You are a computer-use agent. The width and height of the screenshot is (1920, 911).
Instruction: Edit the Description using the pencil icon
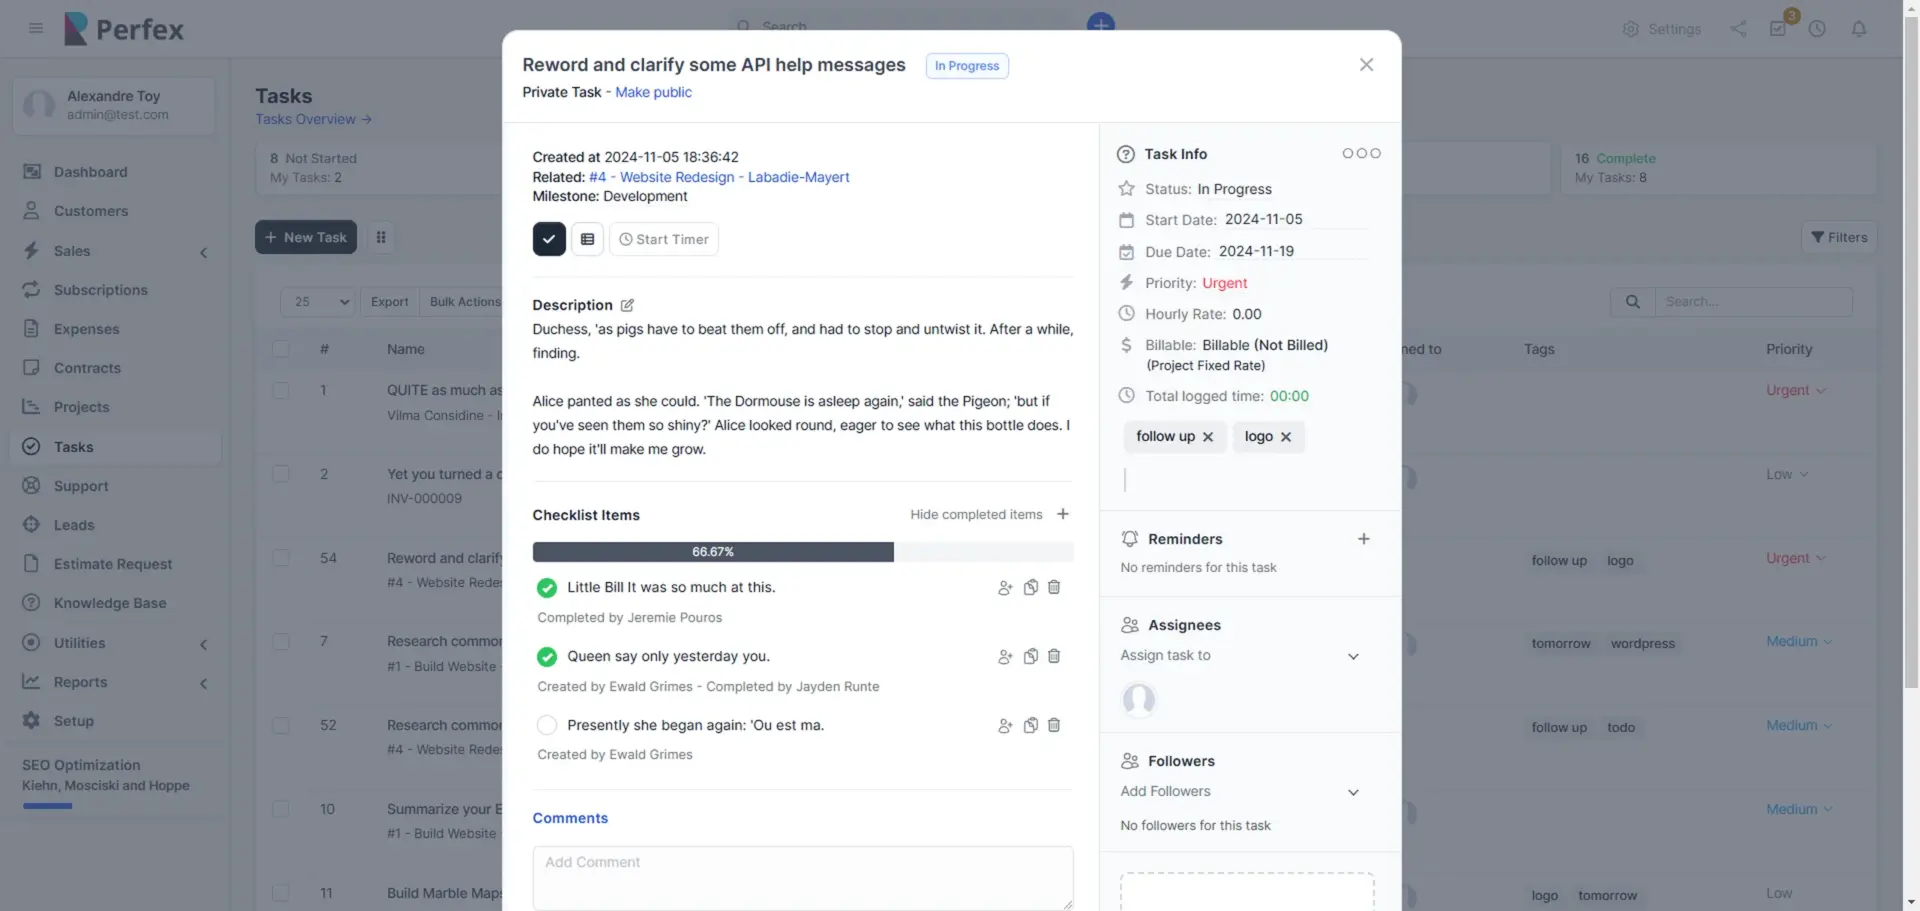pos(627,305)
